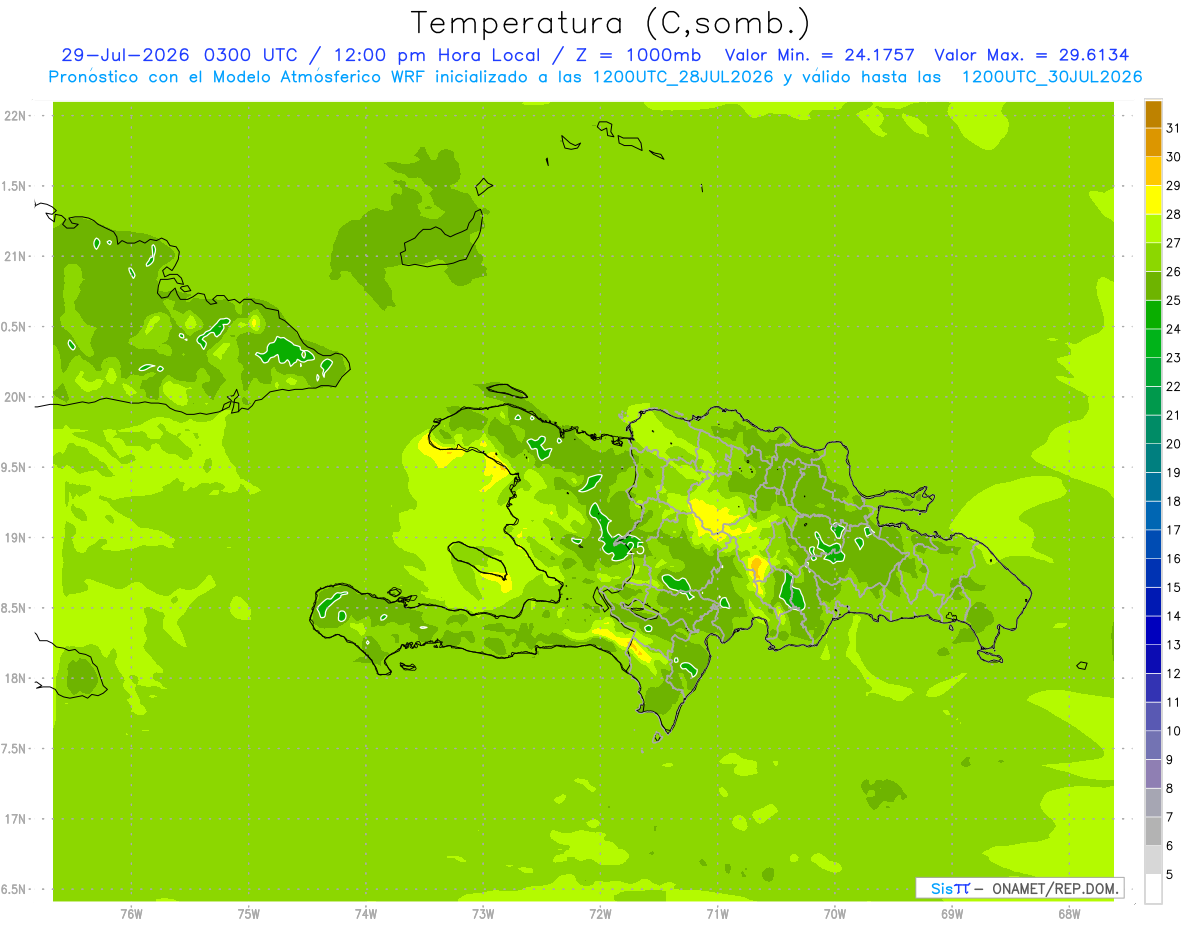This screenshot has width=1200, height=927.
Task: Click the legend value 8
Action: tap(1170, 789)
